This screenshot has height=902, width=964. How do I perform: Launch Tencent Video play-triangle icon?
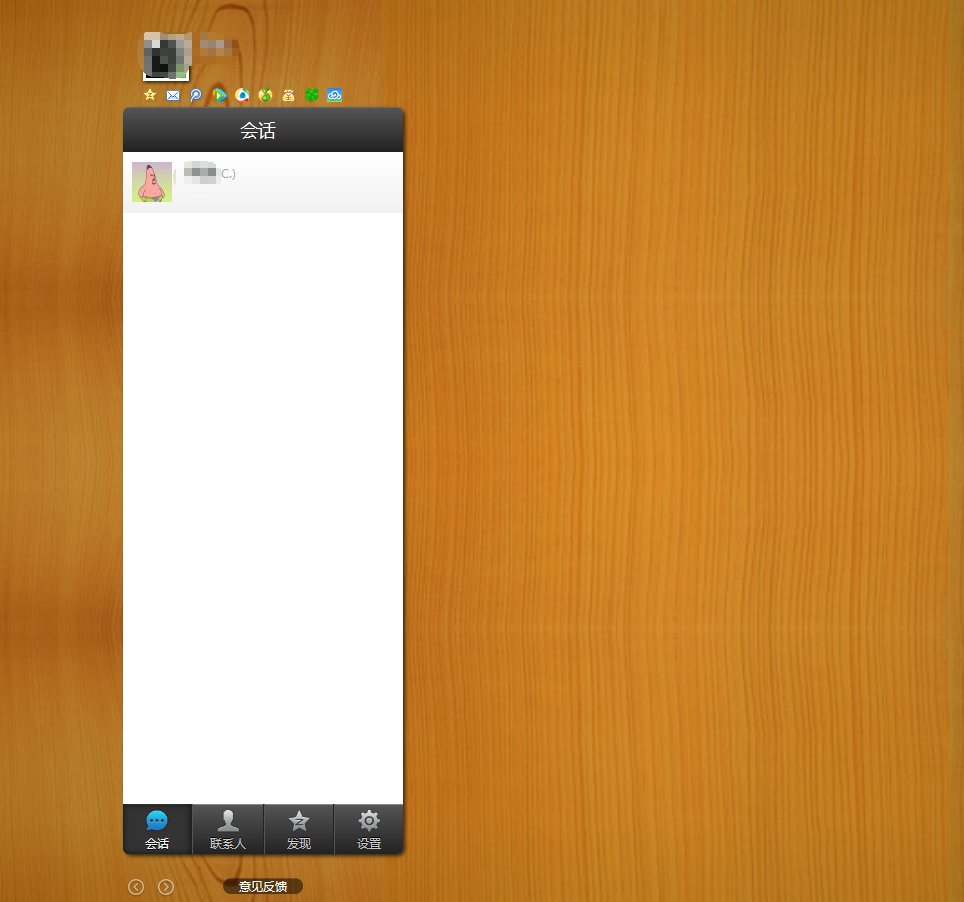[x=219, y=96]
